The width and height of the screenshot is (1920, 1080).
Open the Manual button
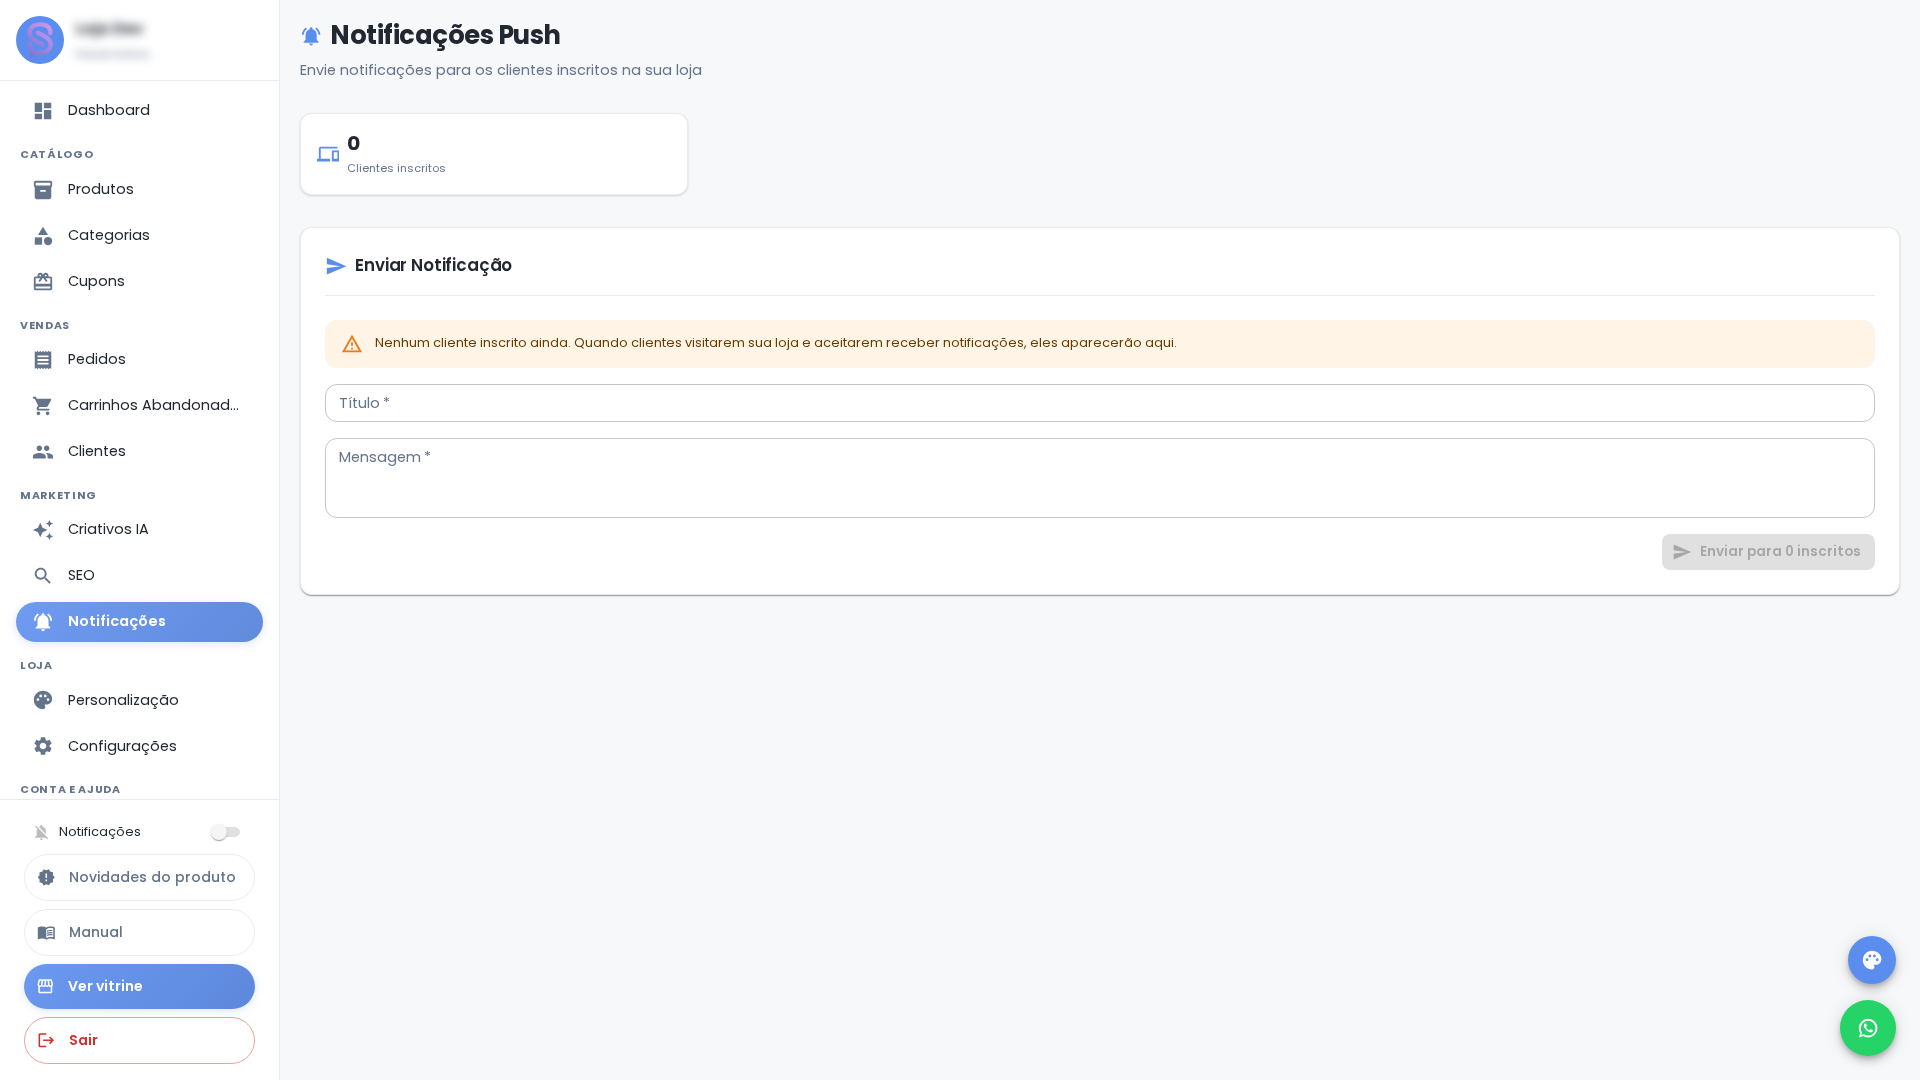[x=139, y=932]
